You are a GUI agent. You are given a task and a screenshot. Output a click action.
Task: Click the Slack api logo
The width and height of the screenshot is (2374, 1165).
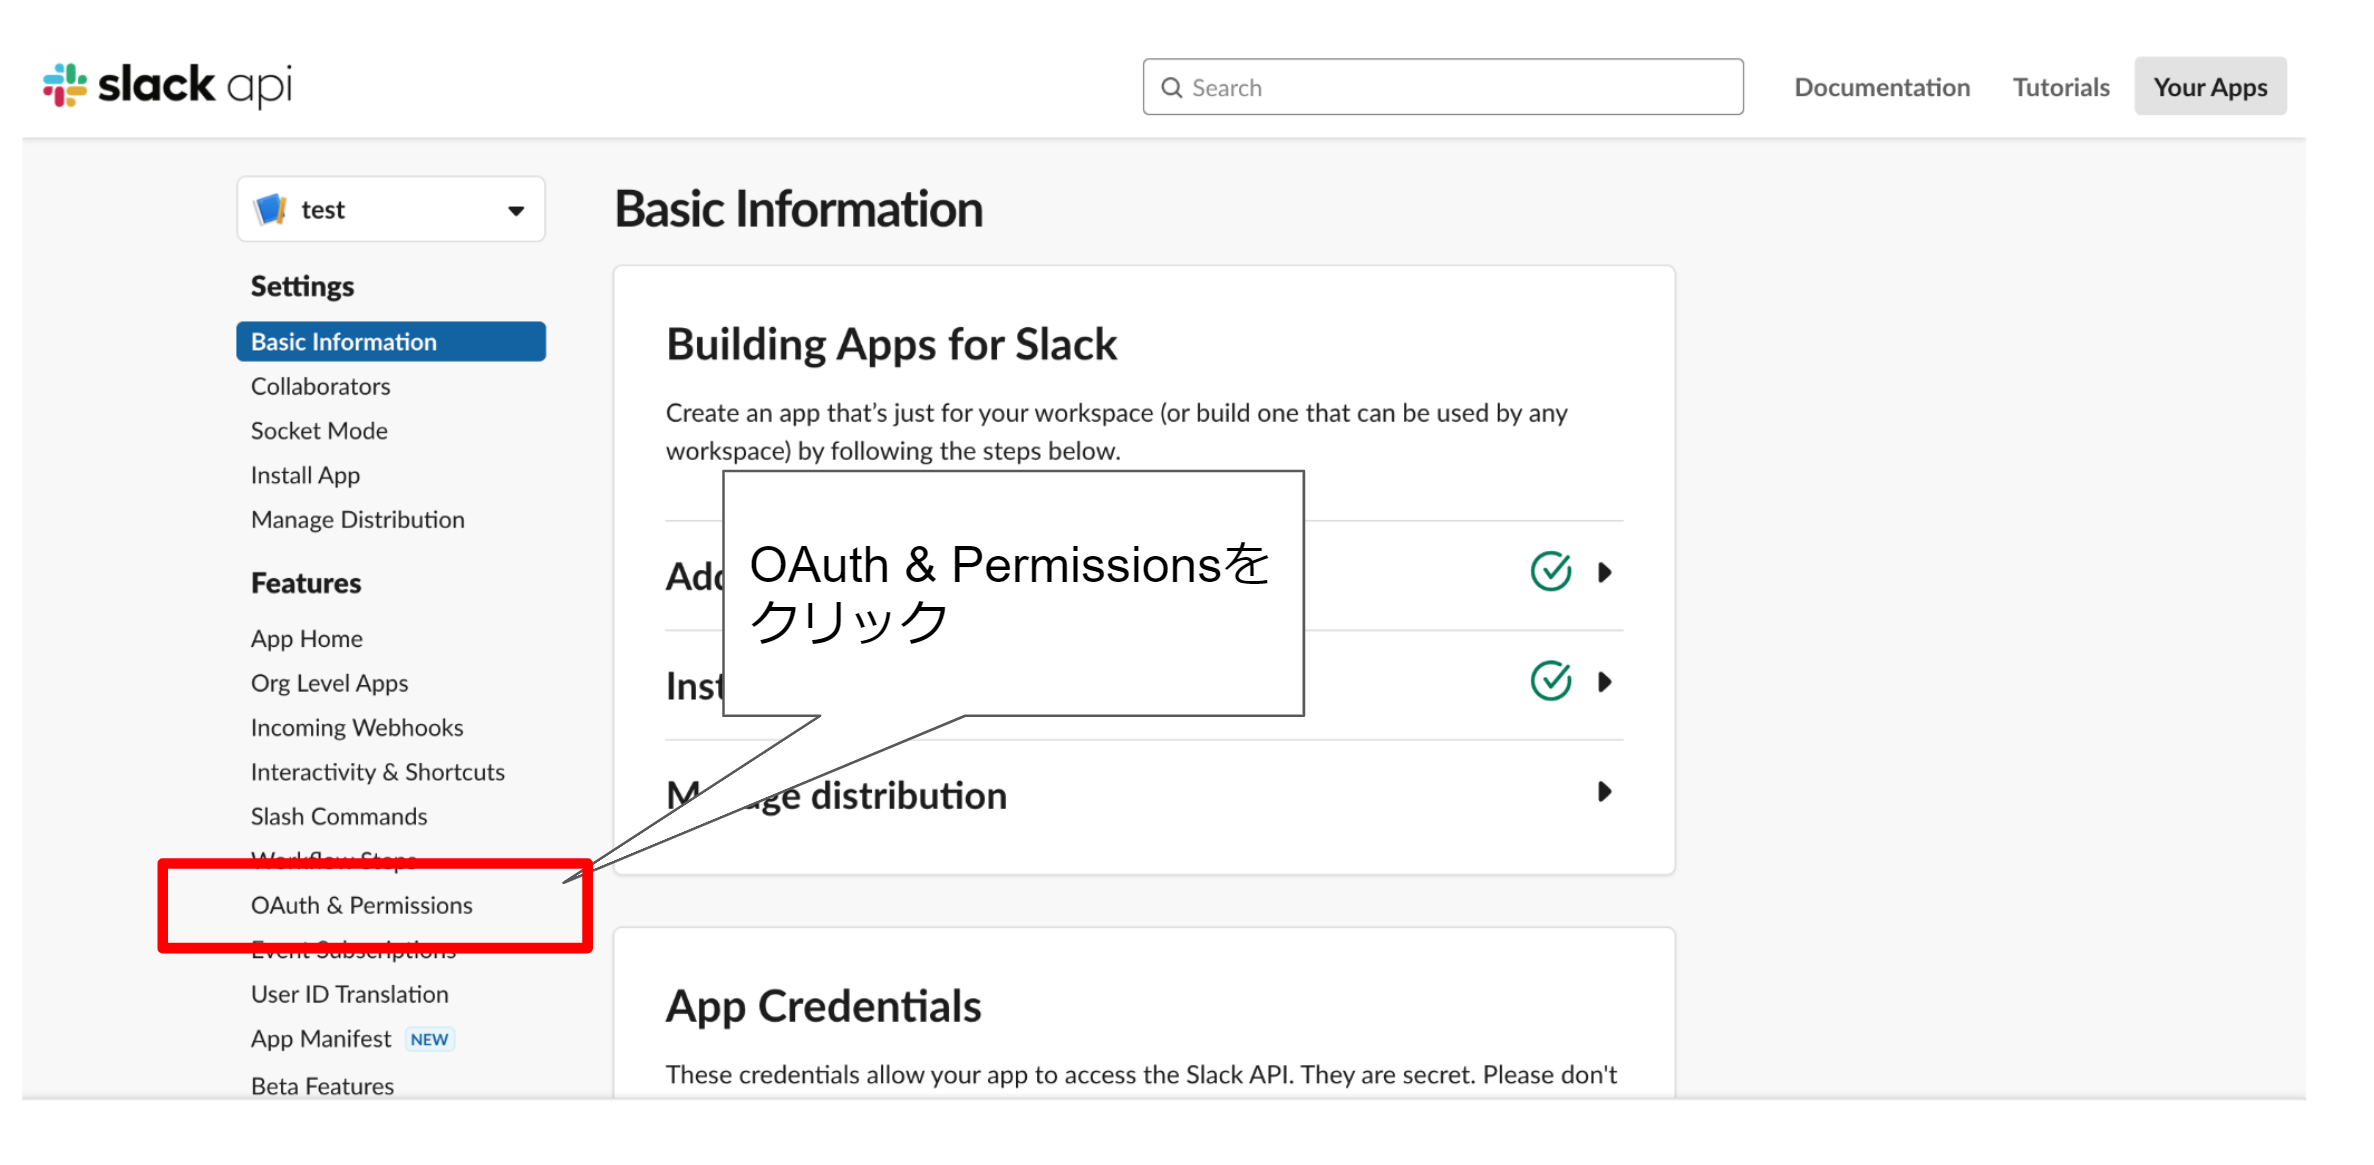(x=165, y=84)
